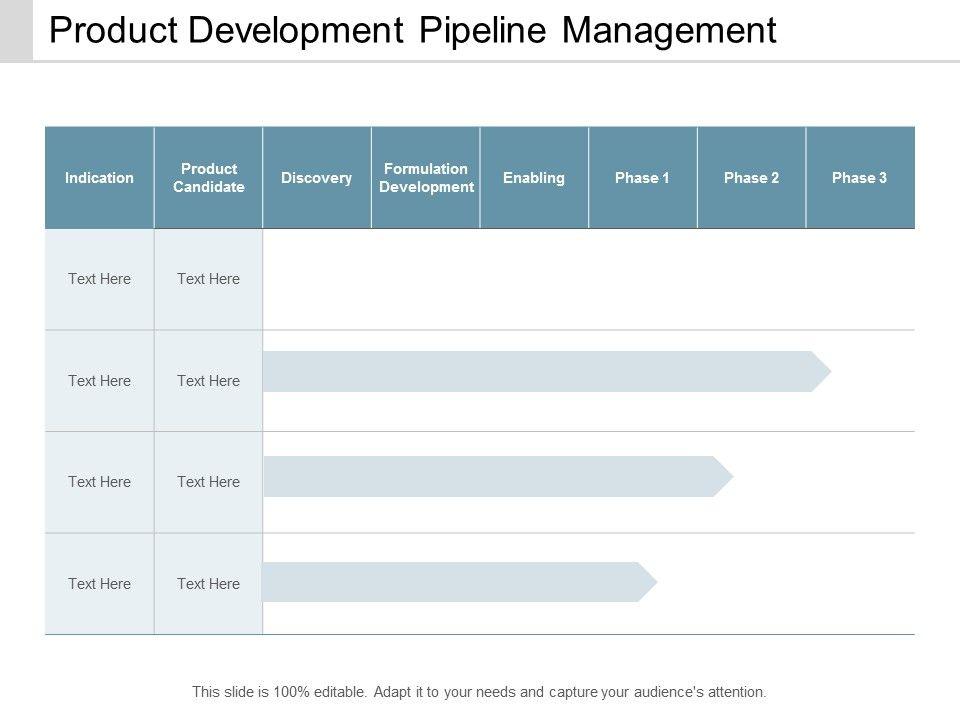
Task: Click the arrow bar ending in Phase 2
Action: coord(497,476)
